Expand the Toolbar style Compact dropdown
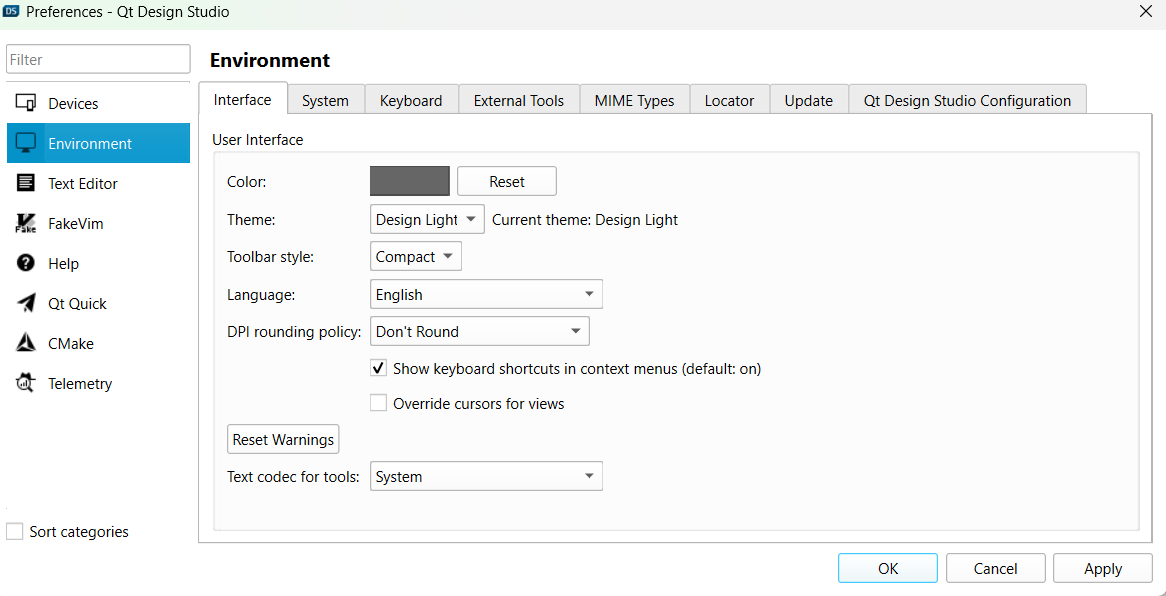Screen dimensions: 1166x596 (x=416, y=257)
